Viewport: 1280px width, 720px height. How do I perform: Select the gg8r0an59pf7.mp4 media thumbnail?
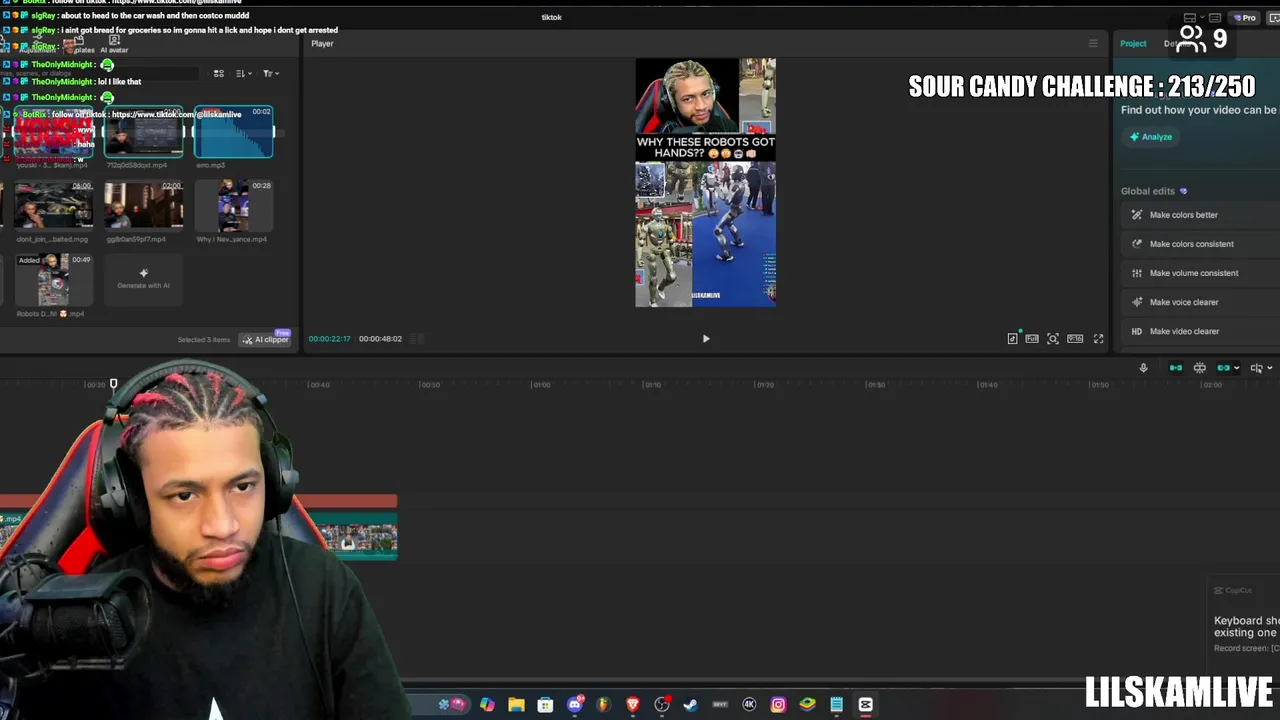click(143, 206)
